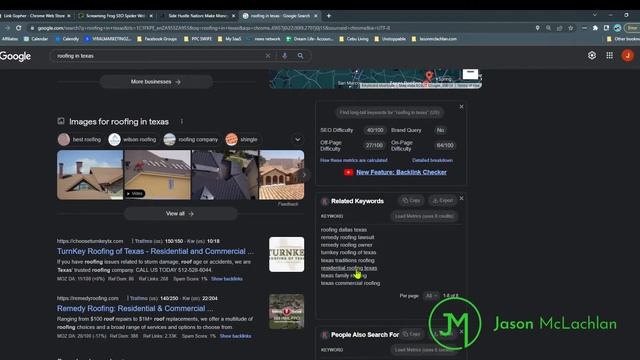The height and width of the screenshot is (360, 640).
Task: Open the browser extensions puzzle icon
Action: click(595, 28)
